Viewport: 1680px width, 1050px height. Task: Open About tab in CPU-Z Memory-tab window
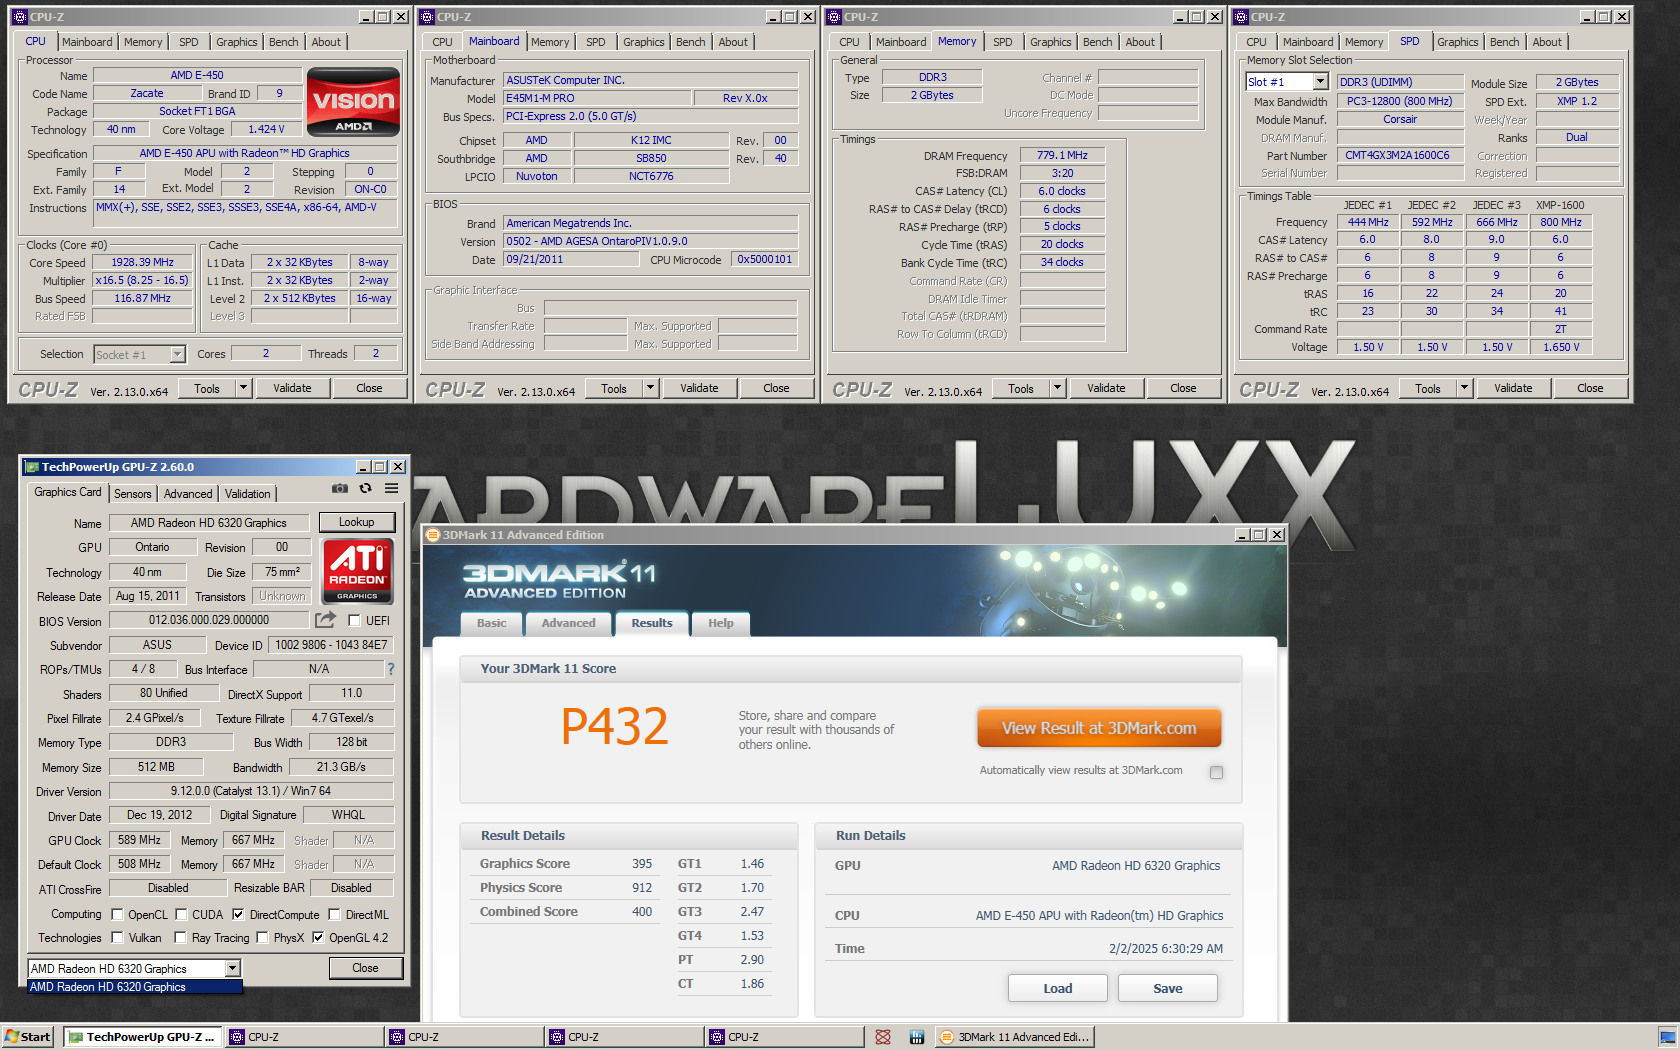coord(1140,42)
